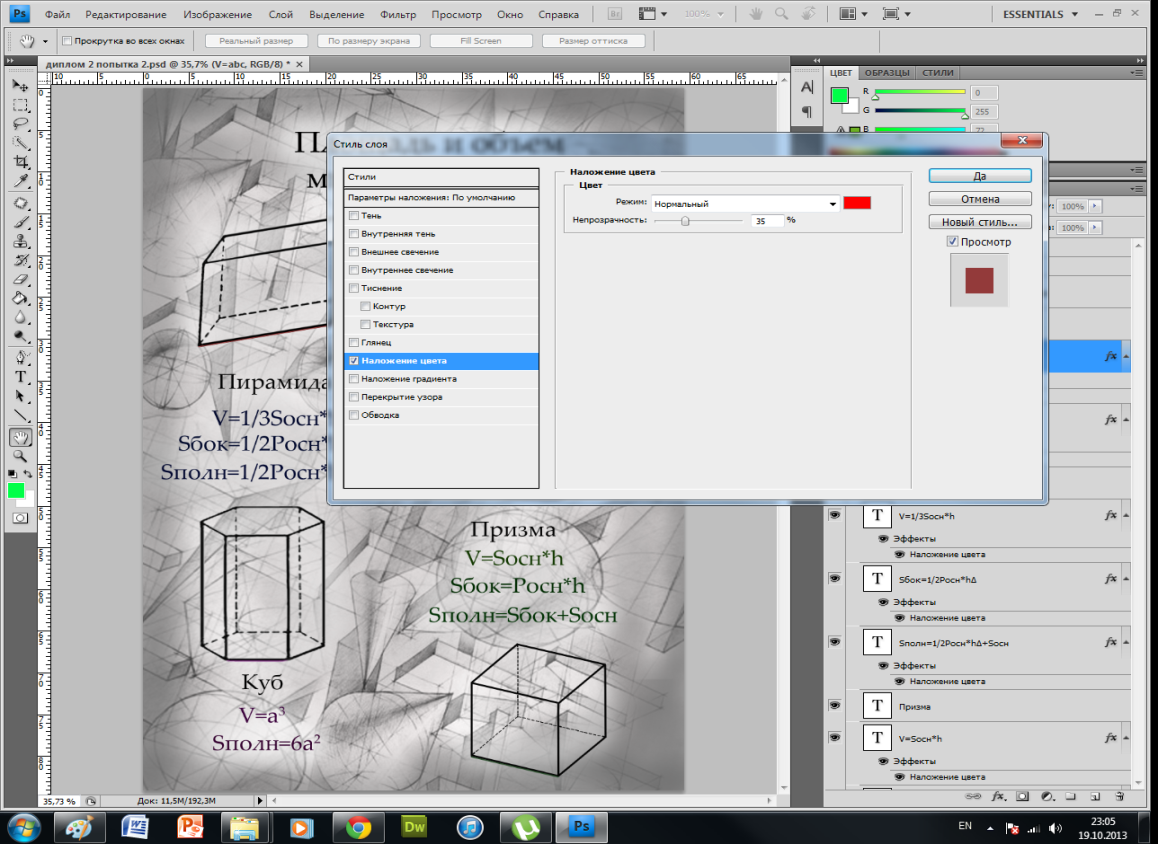Image resolution: width=1158 pixels, height=844 pixels.
Task: Select the Pen tool
Action: tap(20, 358)
